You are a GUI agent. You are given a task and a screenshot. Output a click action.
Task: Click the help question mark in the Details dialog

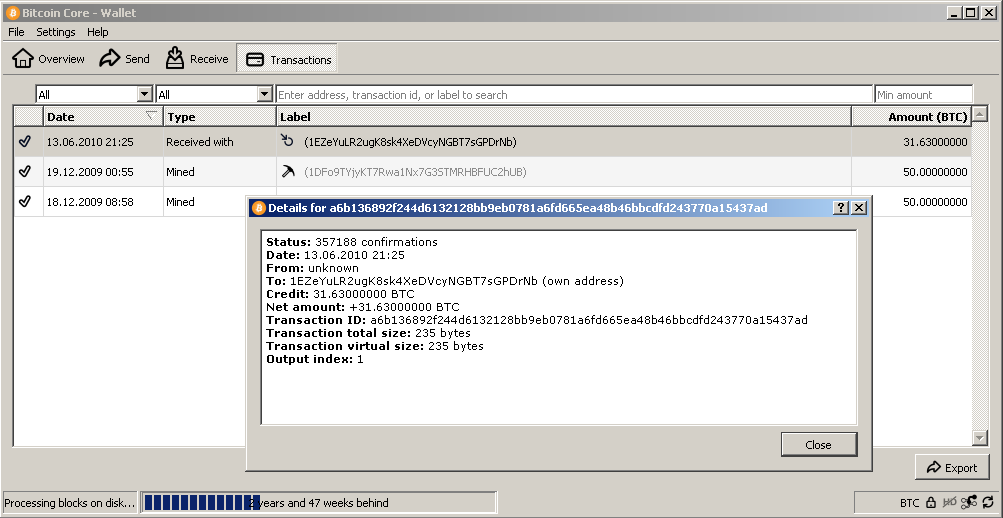[x=842, y=208]
